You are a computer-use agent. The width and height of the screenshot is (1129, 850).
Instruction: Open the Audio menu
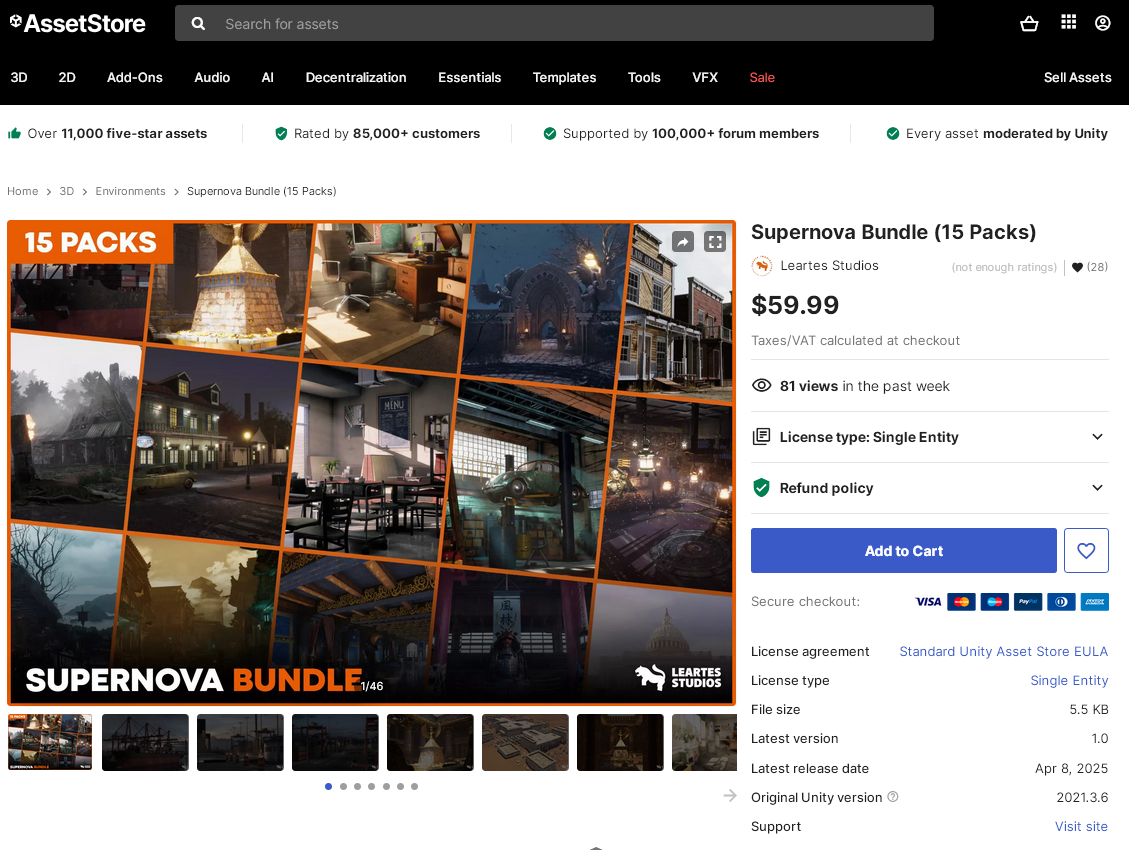[x=212, y=78]
